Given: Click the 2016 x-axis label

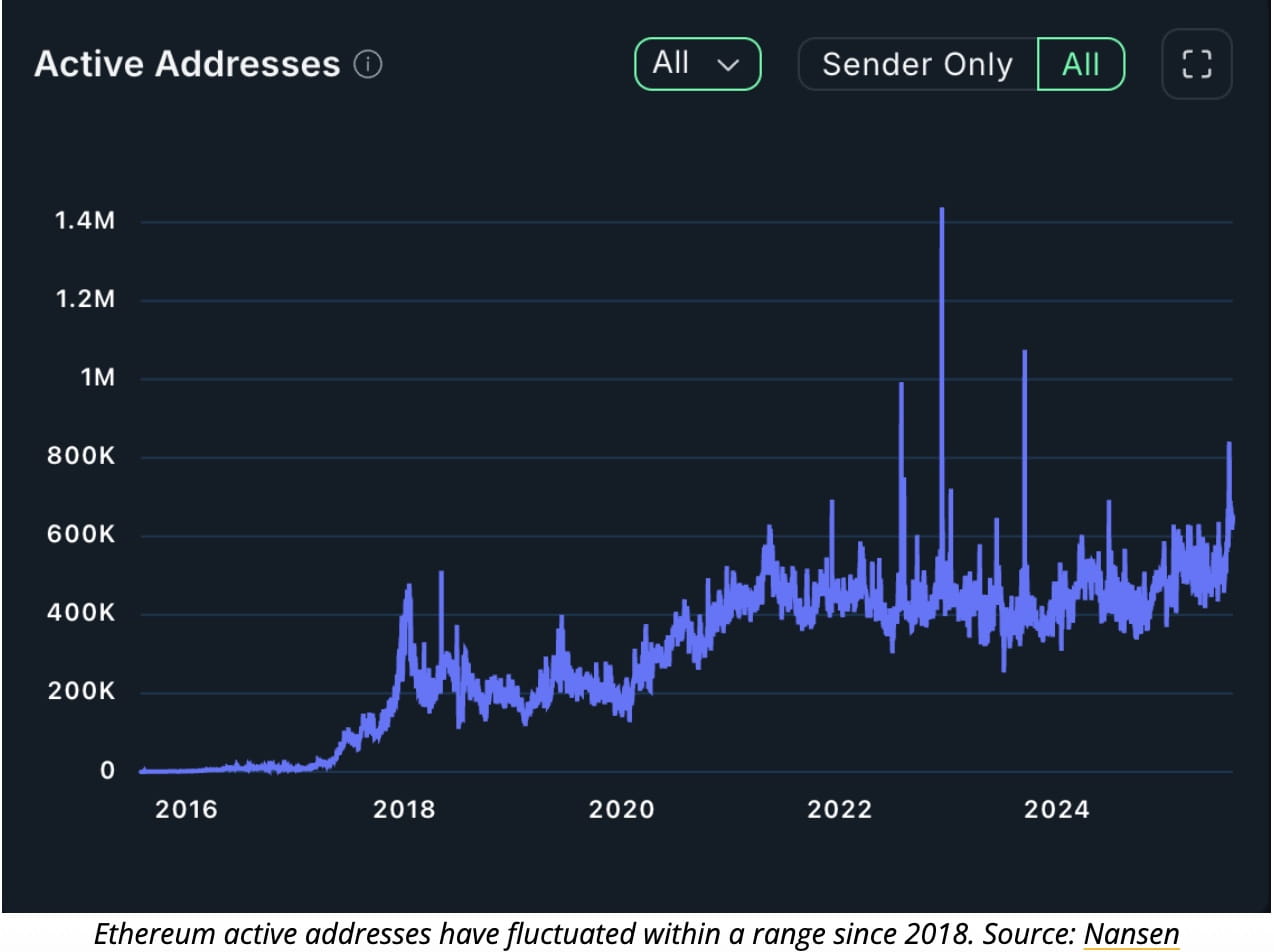Looking at the screenshot, I should [x=186, y=809].
